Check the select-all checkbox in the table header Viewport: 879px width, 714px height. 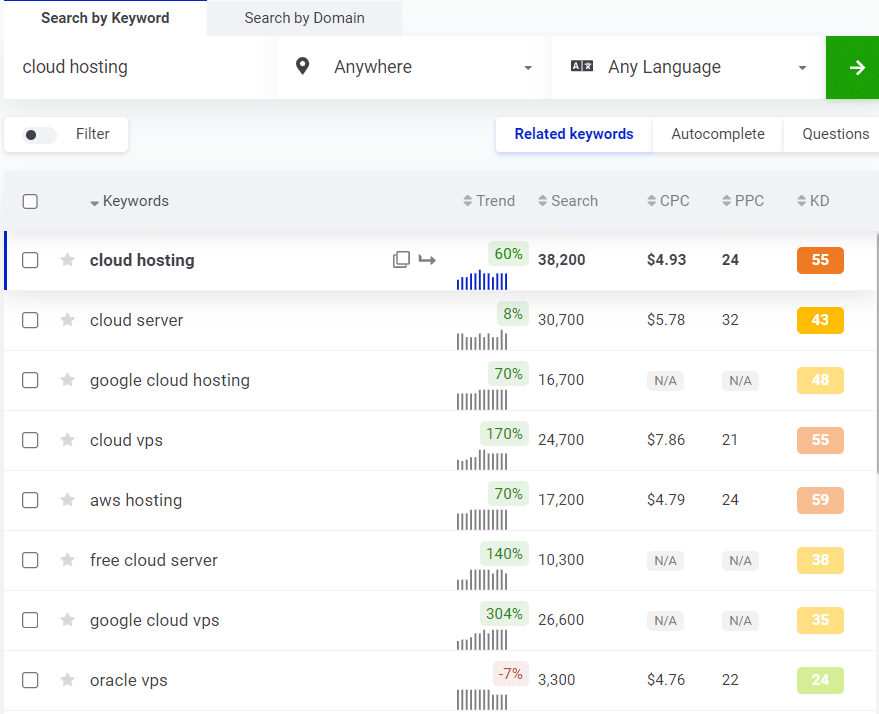coord(30,200)
